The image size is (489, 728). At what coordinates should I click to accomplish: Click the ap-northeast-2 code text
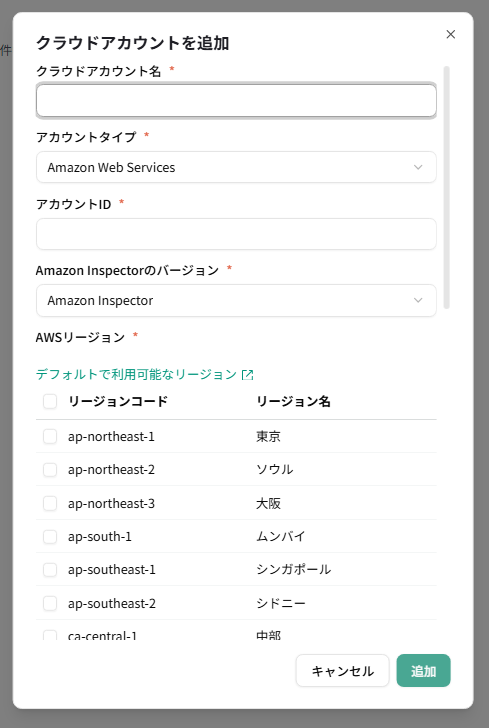pos(111,470)
